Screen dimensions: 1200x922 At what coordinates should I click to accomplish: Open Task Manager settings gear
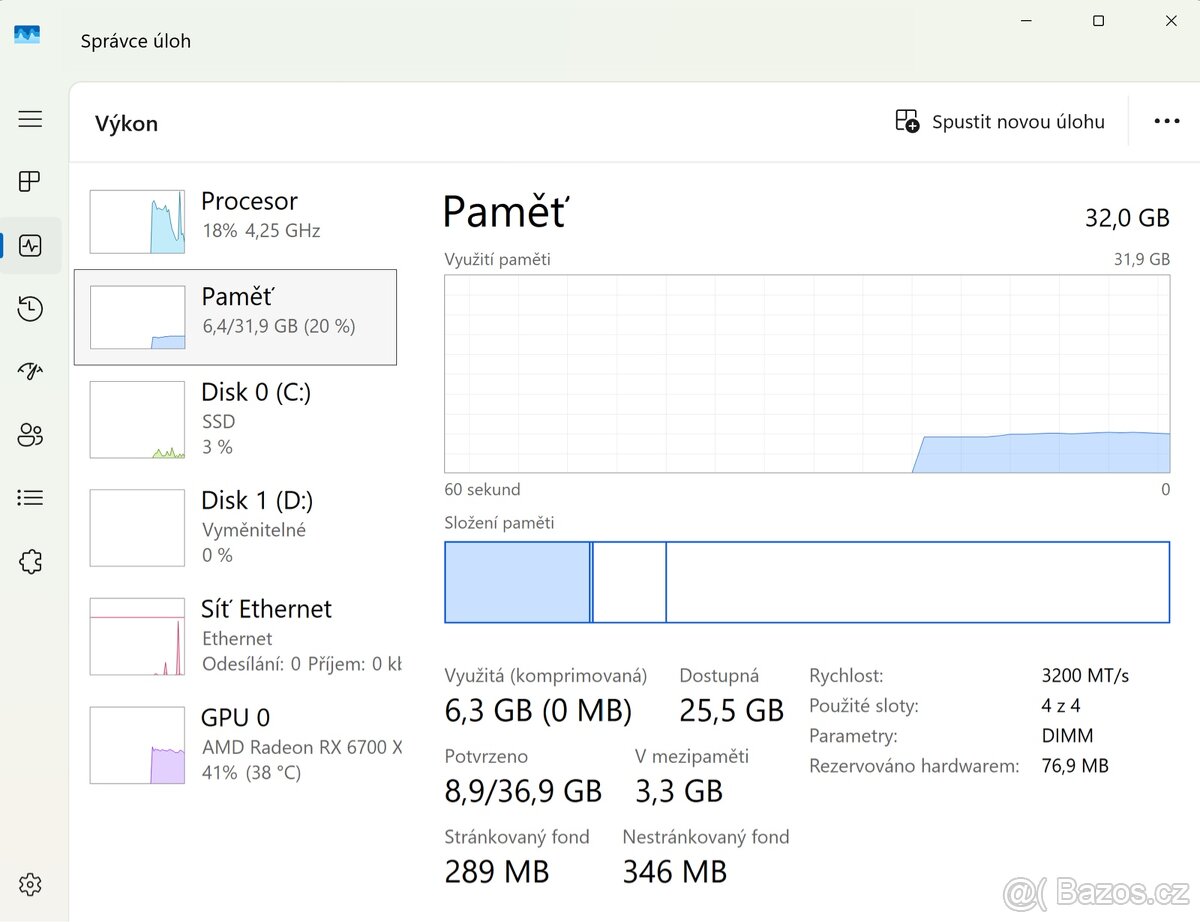tap(30, 884)
